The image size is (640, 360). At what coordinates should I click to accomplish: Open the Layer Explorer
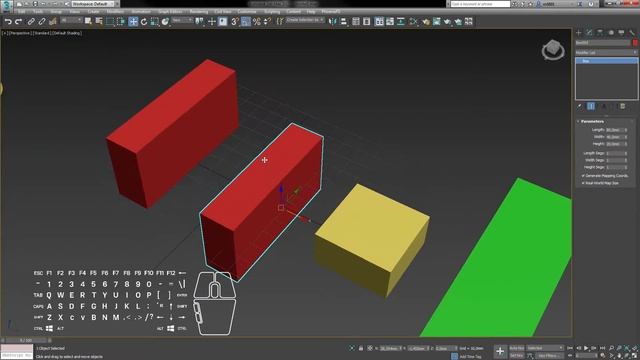pyautogui.click(x=367, y=22)
